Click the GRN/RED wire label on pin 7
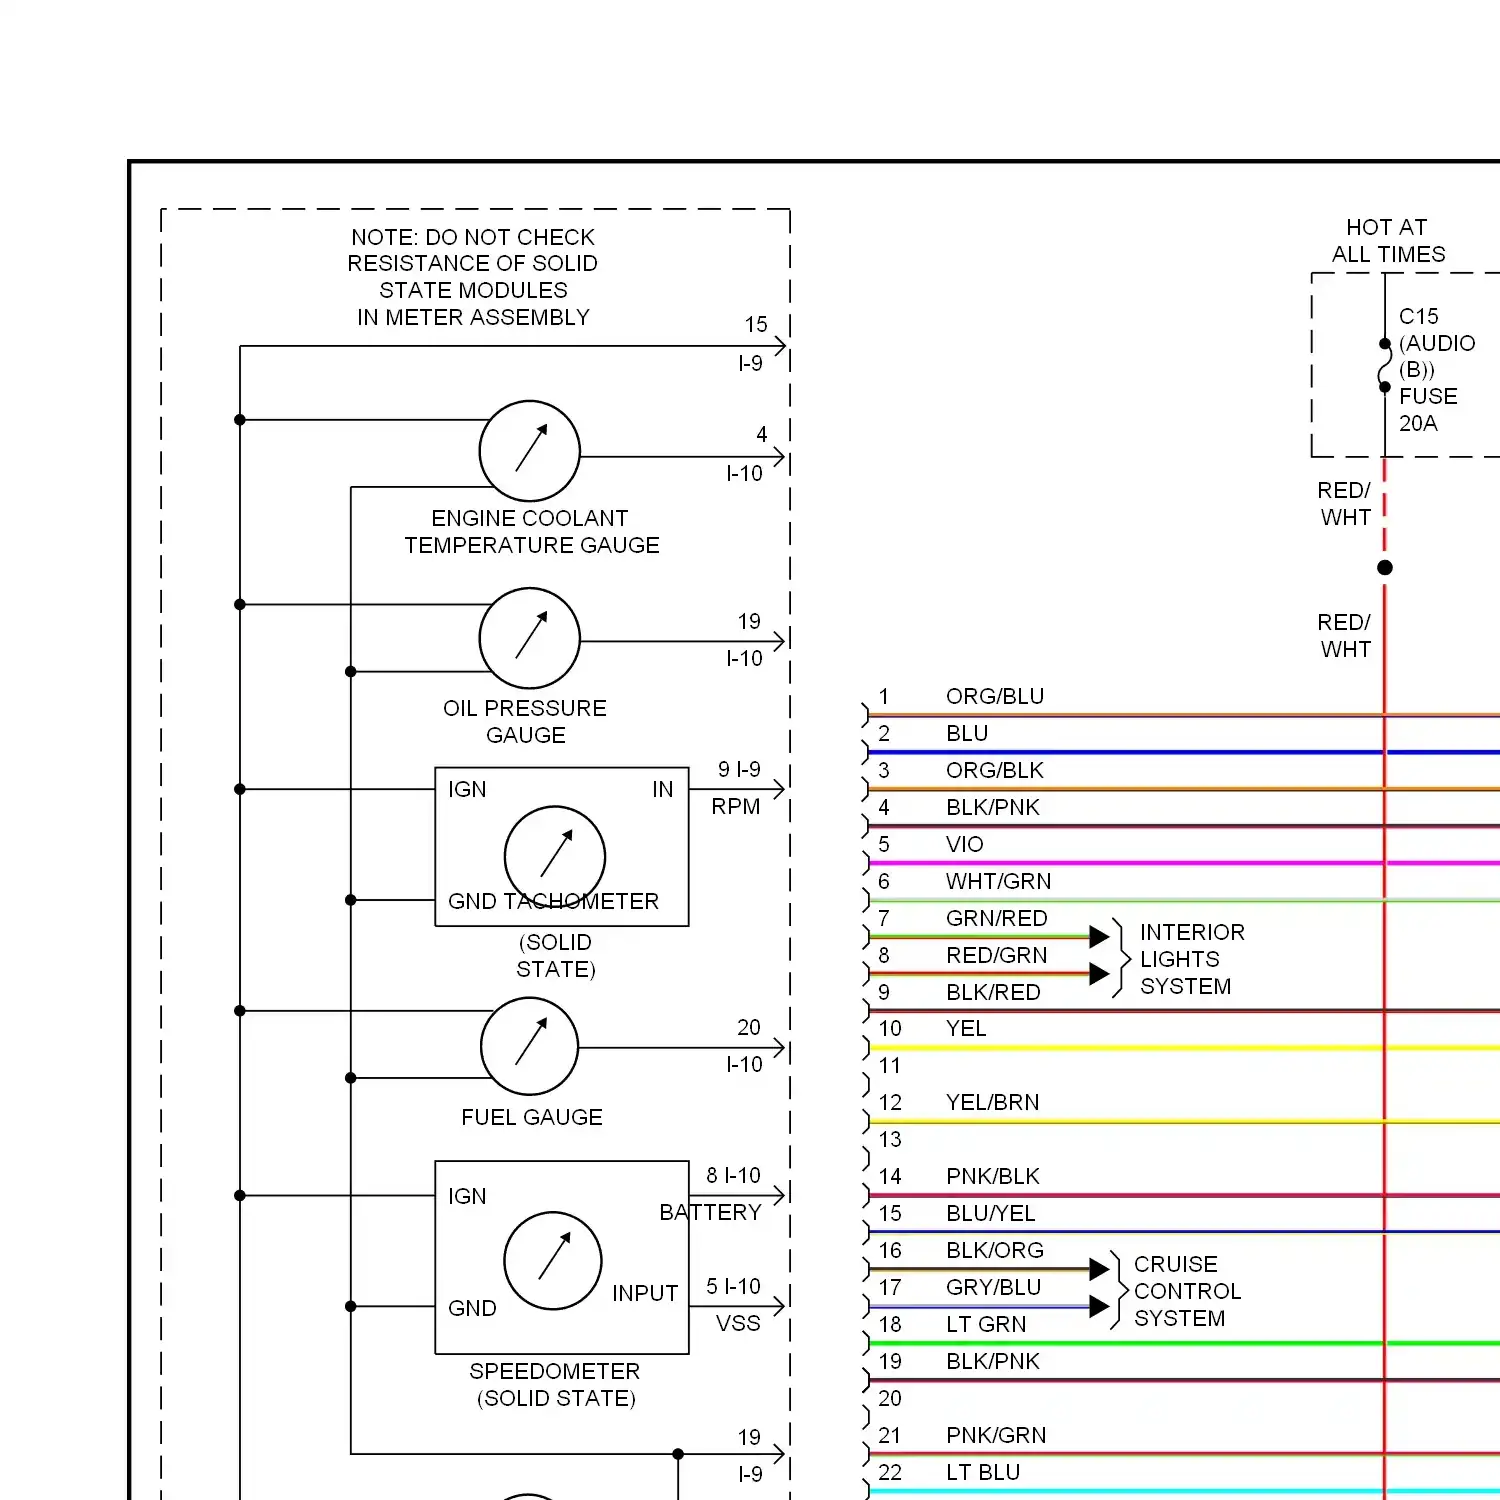The height and width of the screenshot is (1500, 1500). point(997,918)
